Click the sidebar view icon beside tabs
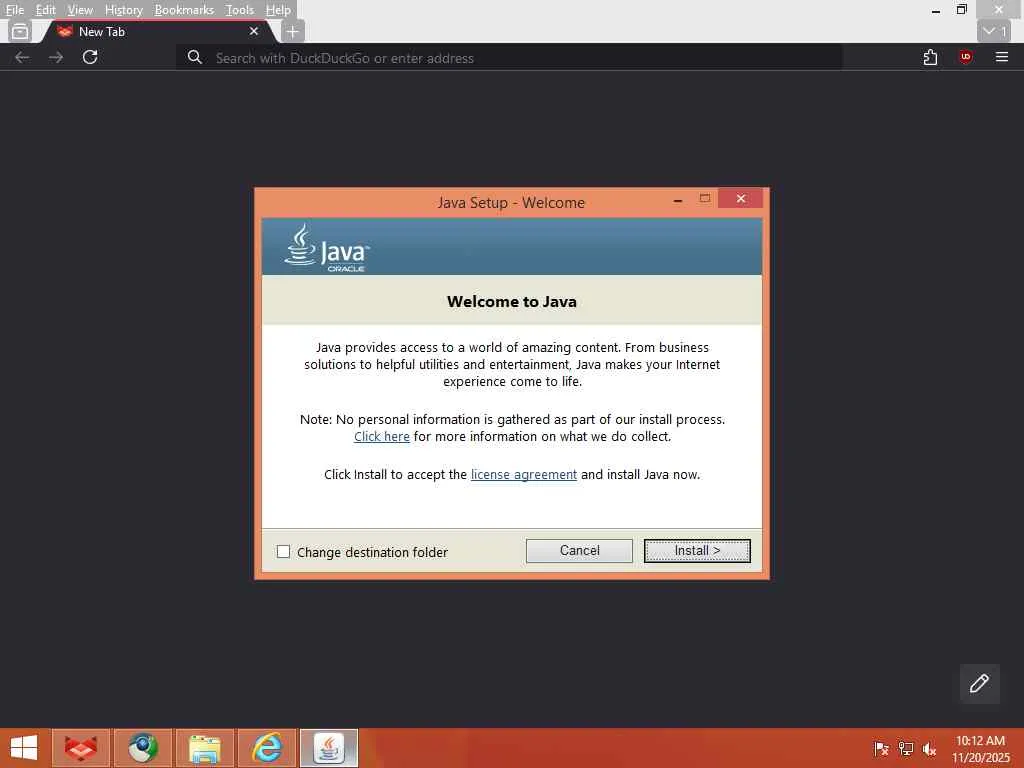1024x768 pixels. tap(20, 31)
